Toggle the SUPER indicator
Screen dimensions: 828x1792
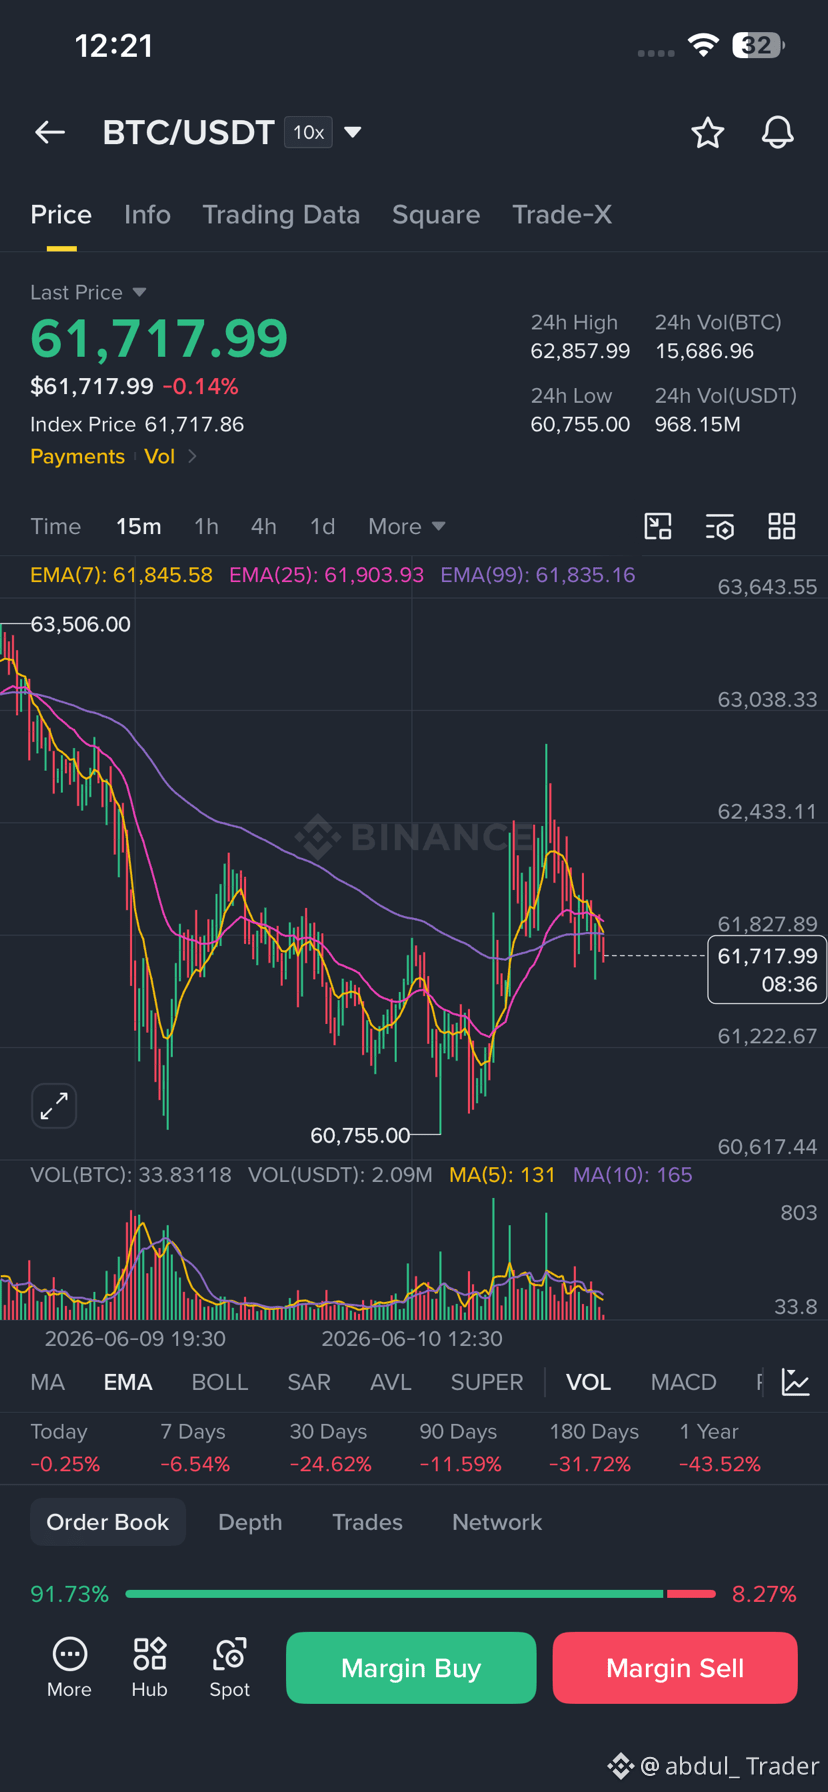click(x=487, y=1382)
